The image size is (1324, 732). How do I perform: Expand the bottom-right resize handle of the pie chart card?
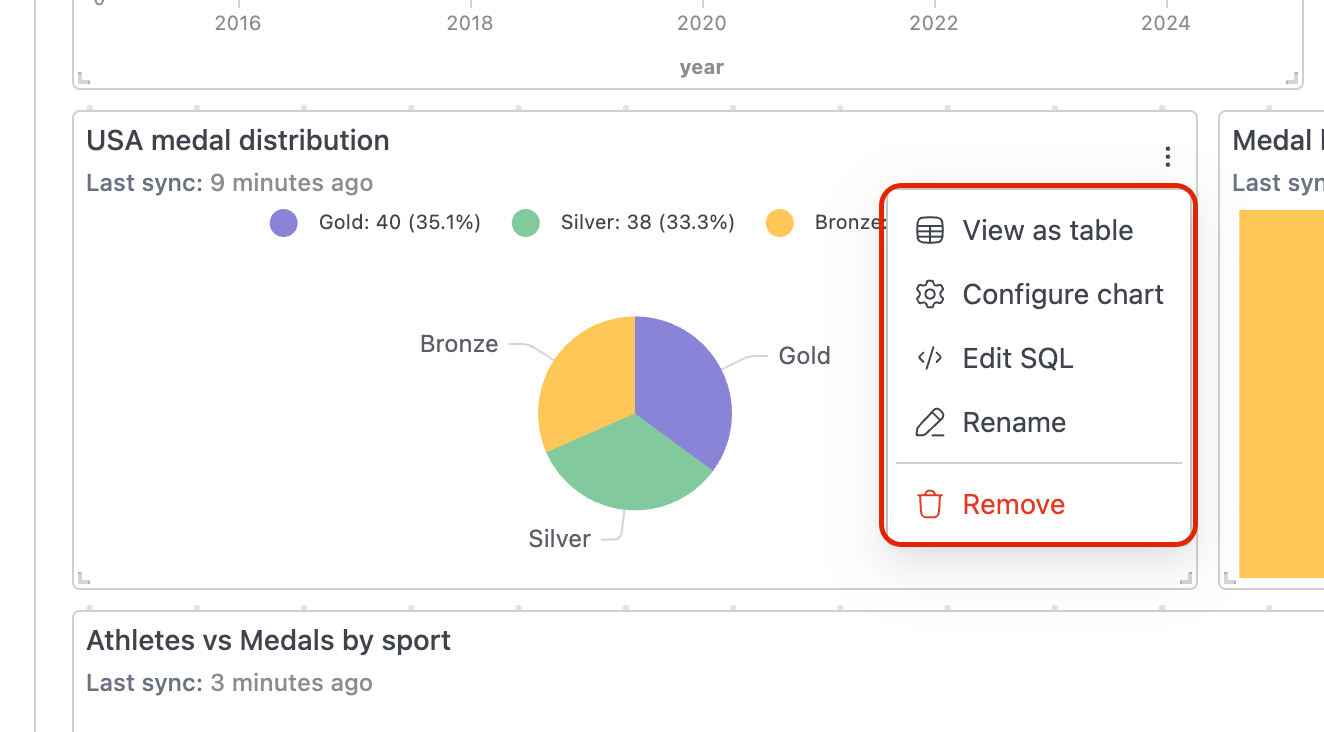point(1185,576)
